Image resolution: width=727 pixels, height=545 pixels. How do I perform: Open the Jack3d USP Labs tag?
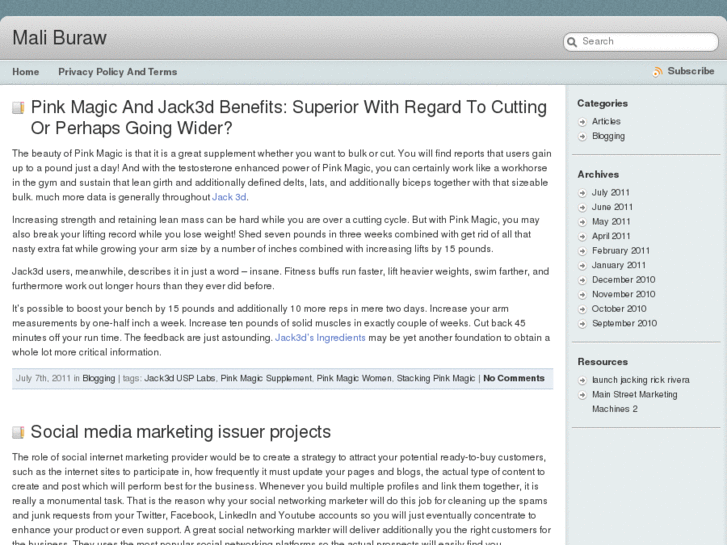[x=180, y=378]
